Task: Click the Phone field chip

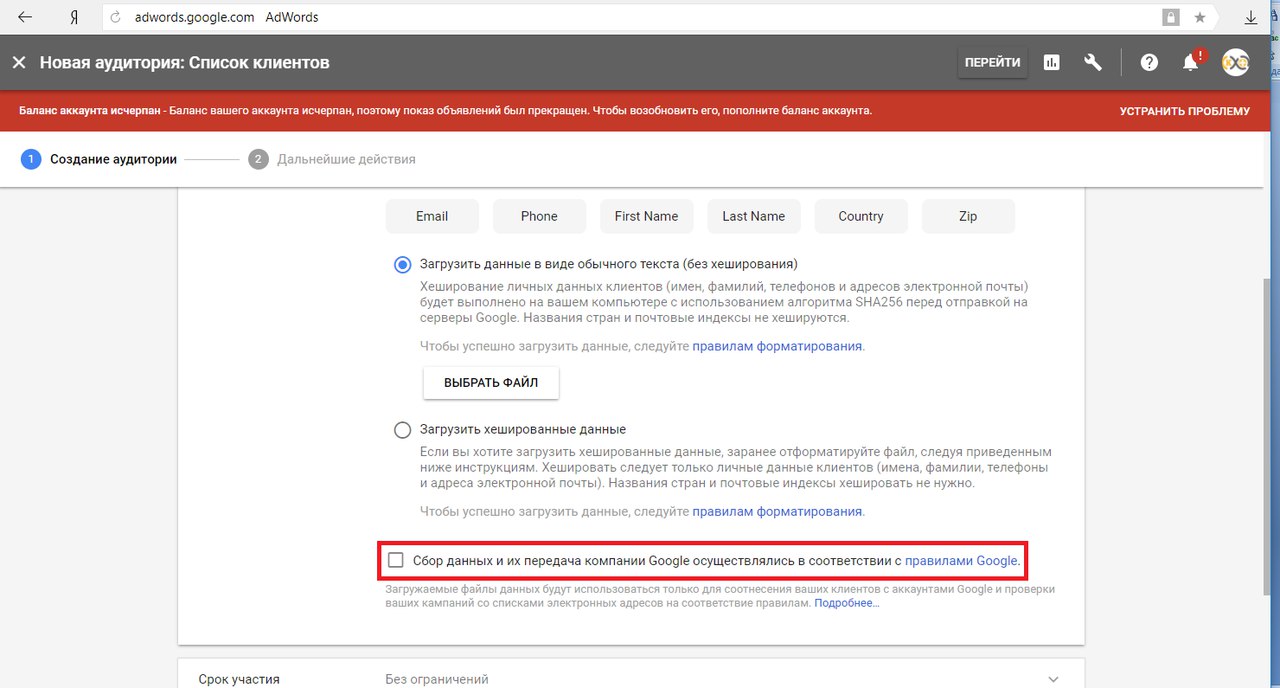Action: click(x=539, y=216)
